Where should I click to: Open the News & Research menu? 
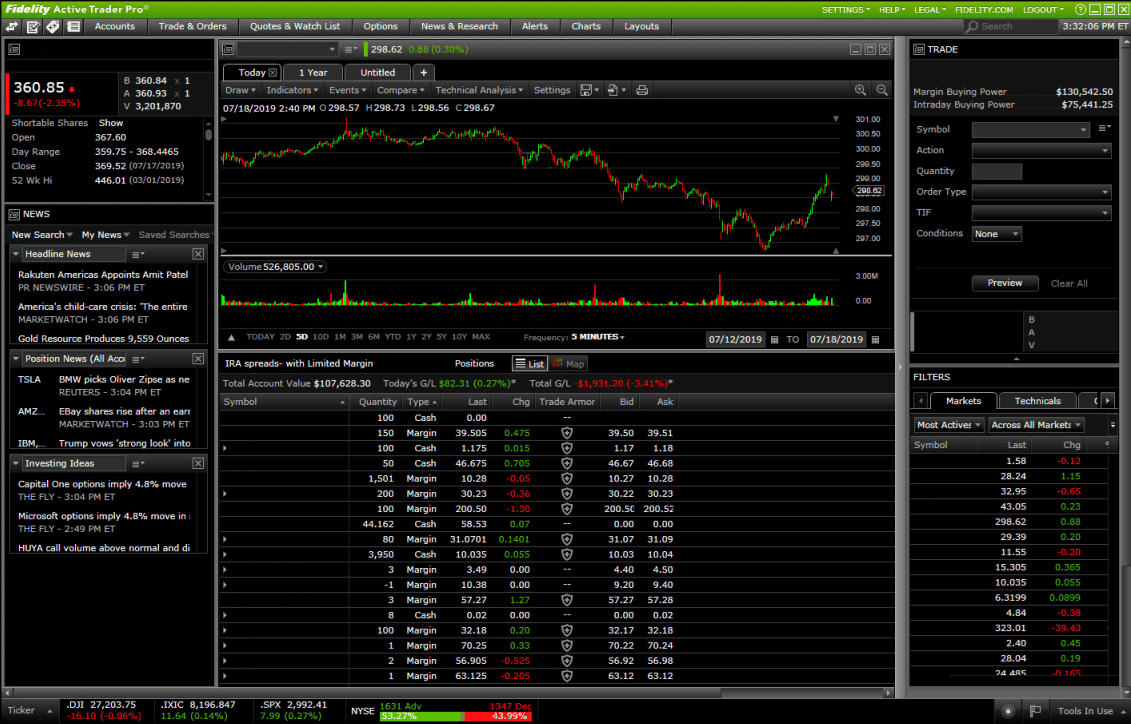click(x=460, y=27)
